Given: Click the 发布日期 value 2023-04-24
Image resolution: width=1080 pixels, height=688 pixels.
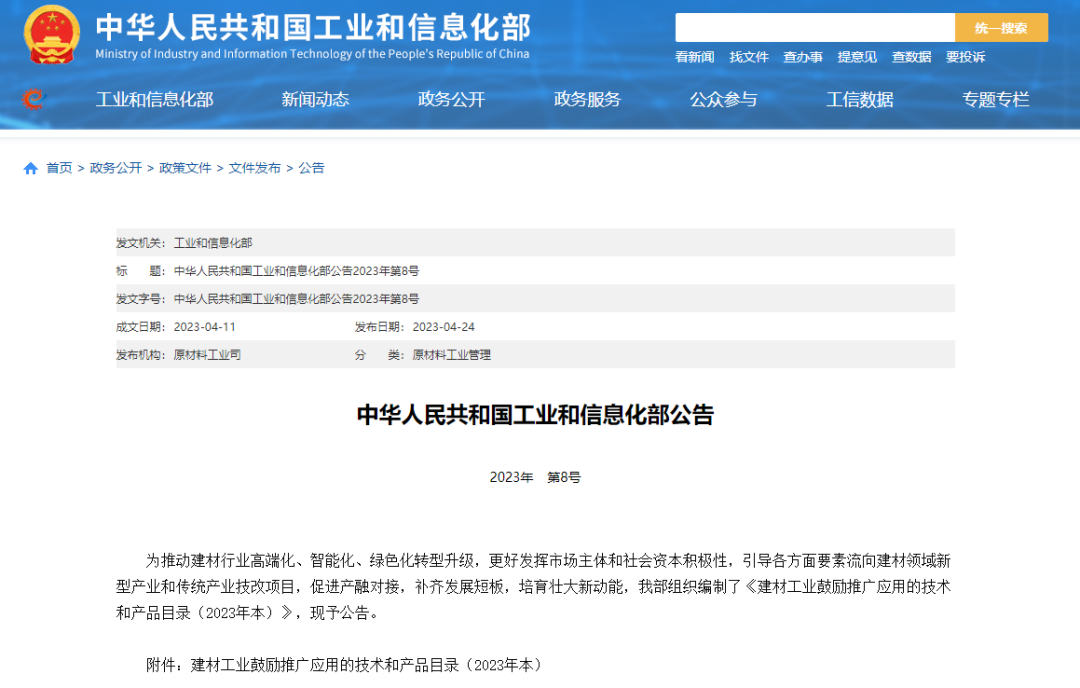Looking at the screenshot, I should pyautogui.click(x=444, y=327).
